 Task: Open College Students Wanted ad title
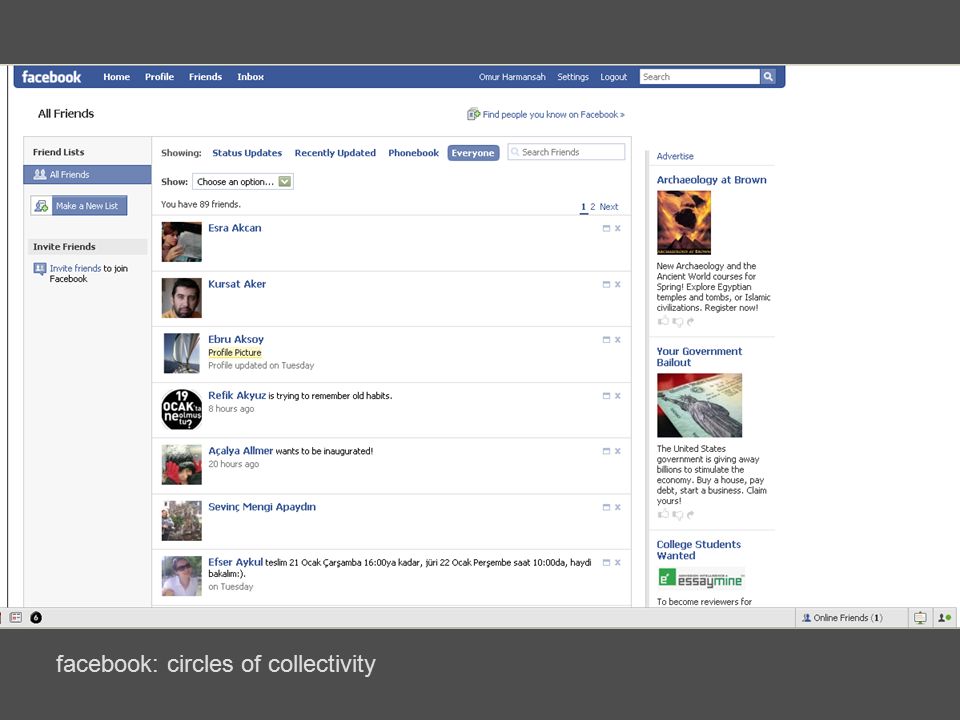click(699, 550)
